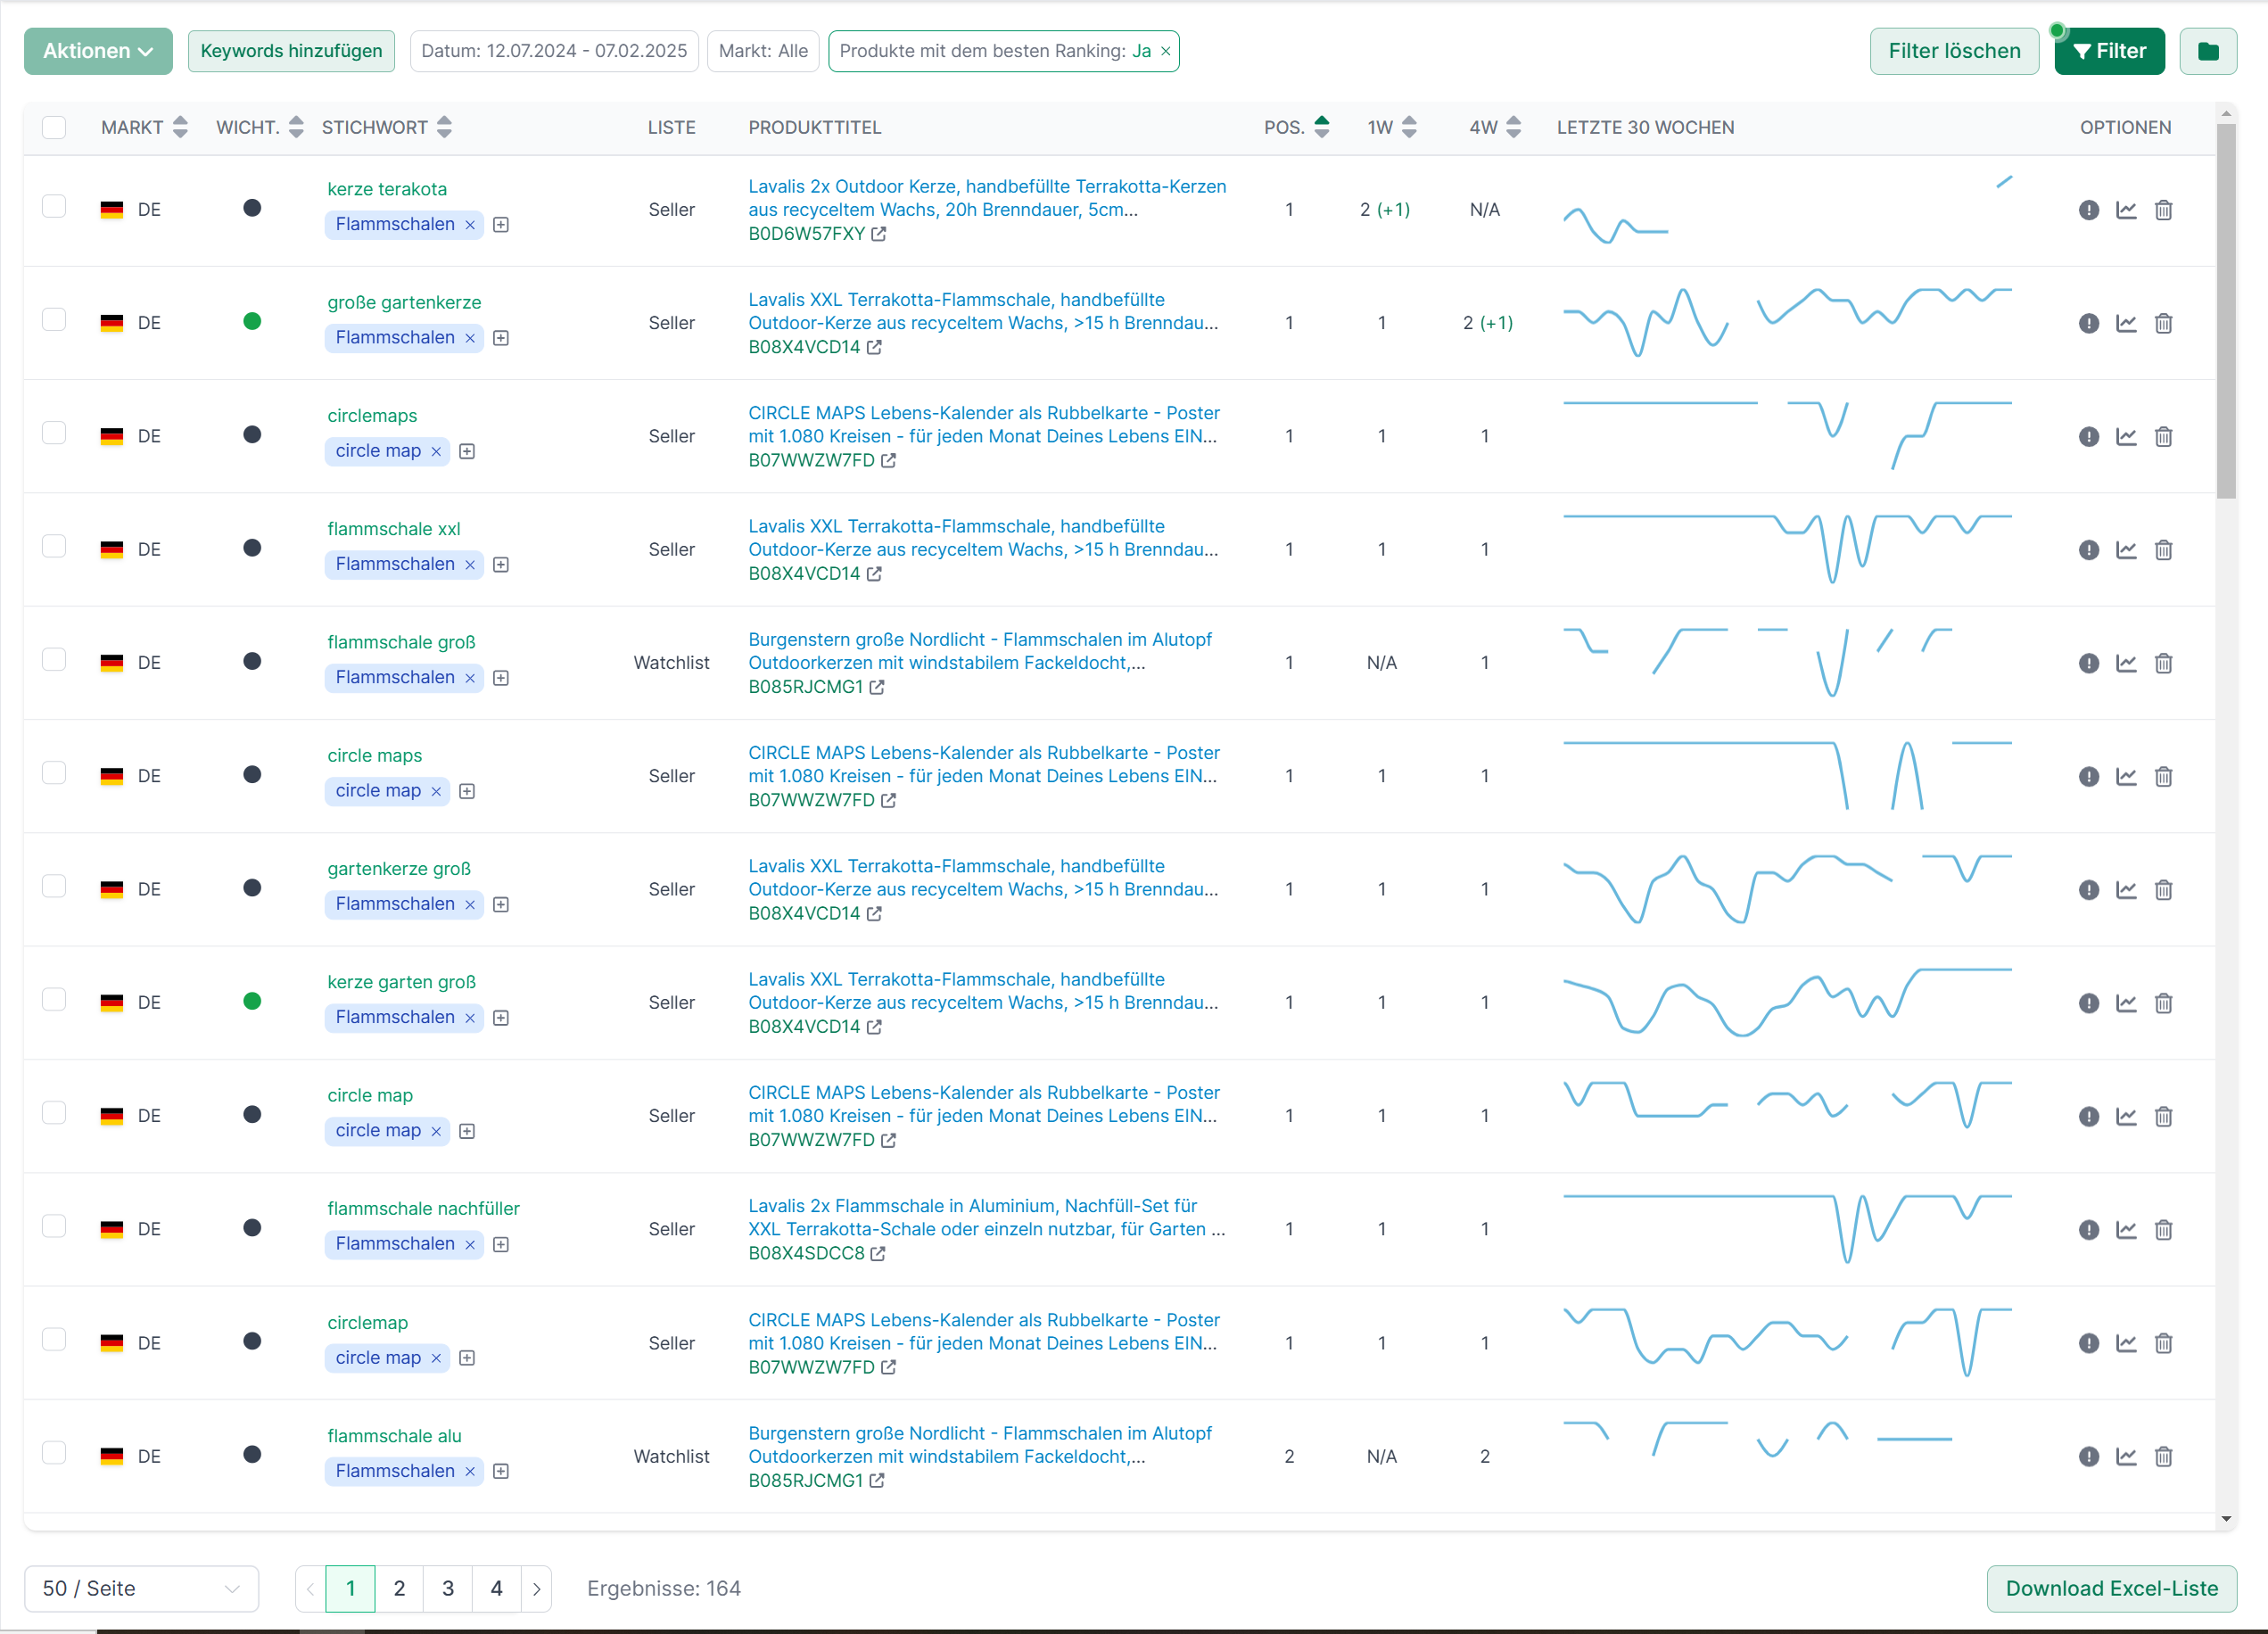Click the green folder icon button
This screenshot has height=1634, width=2268.
[2208, 51]
